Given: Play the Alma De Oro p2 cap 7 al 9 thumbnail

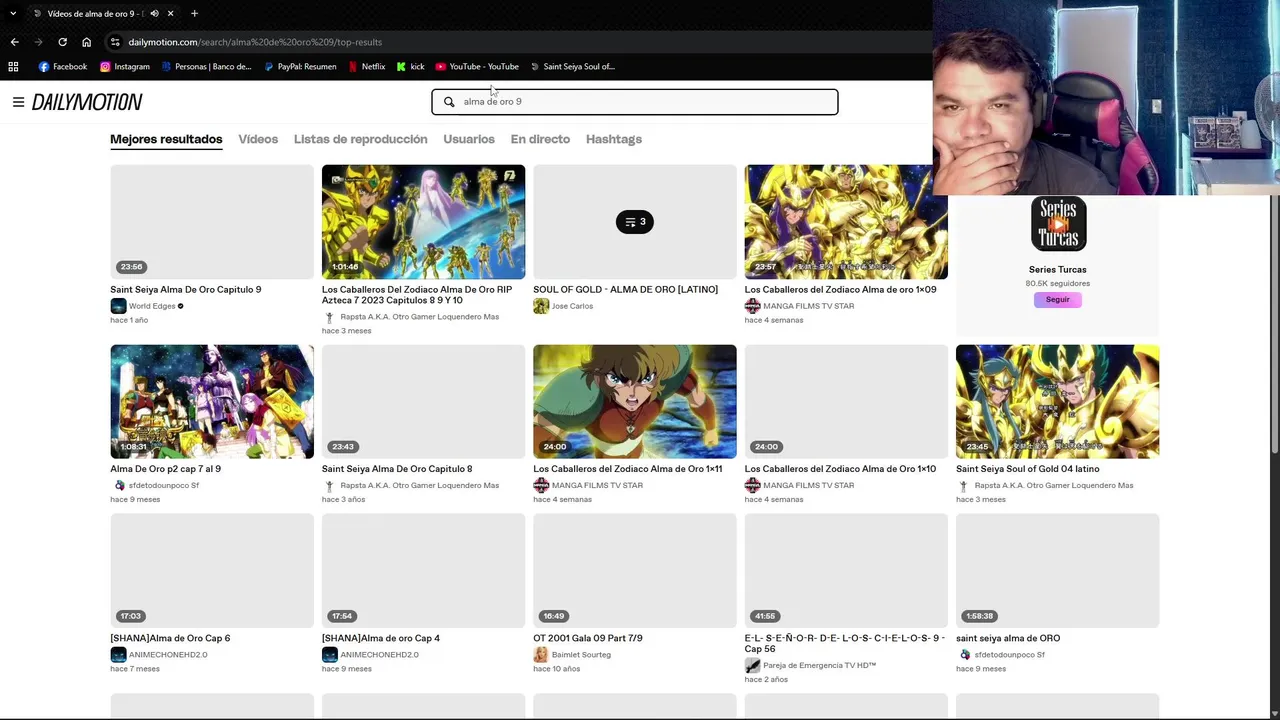Looking at the screenshot, I should (212, 402).
